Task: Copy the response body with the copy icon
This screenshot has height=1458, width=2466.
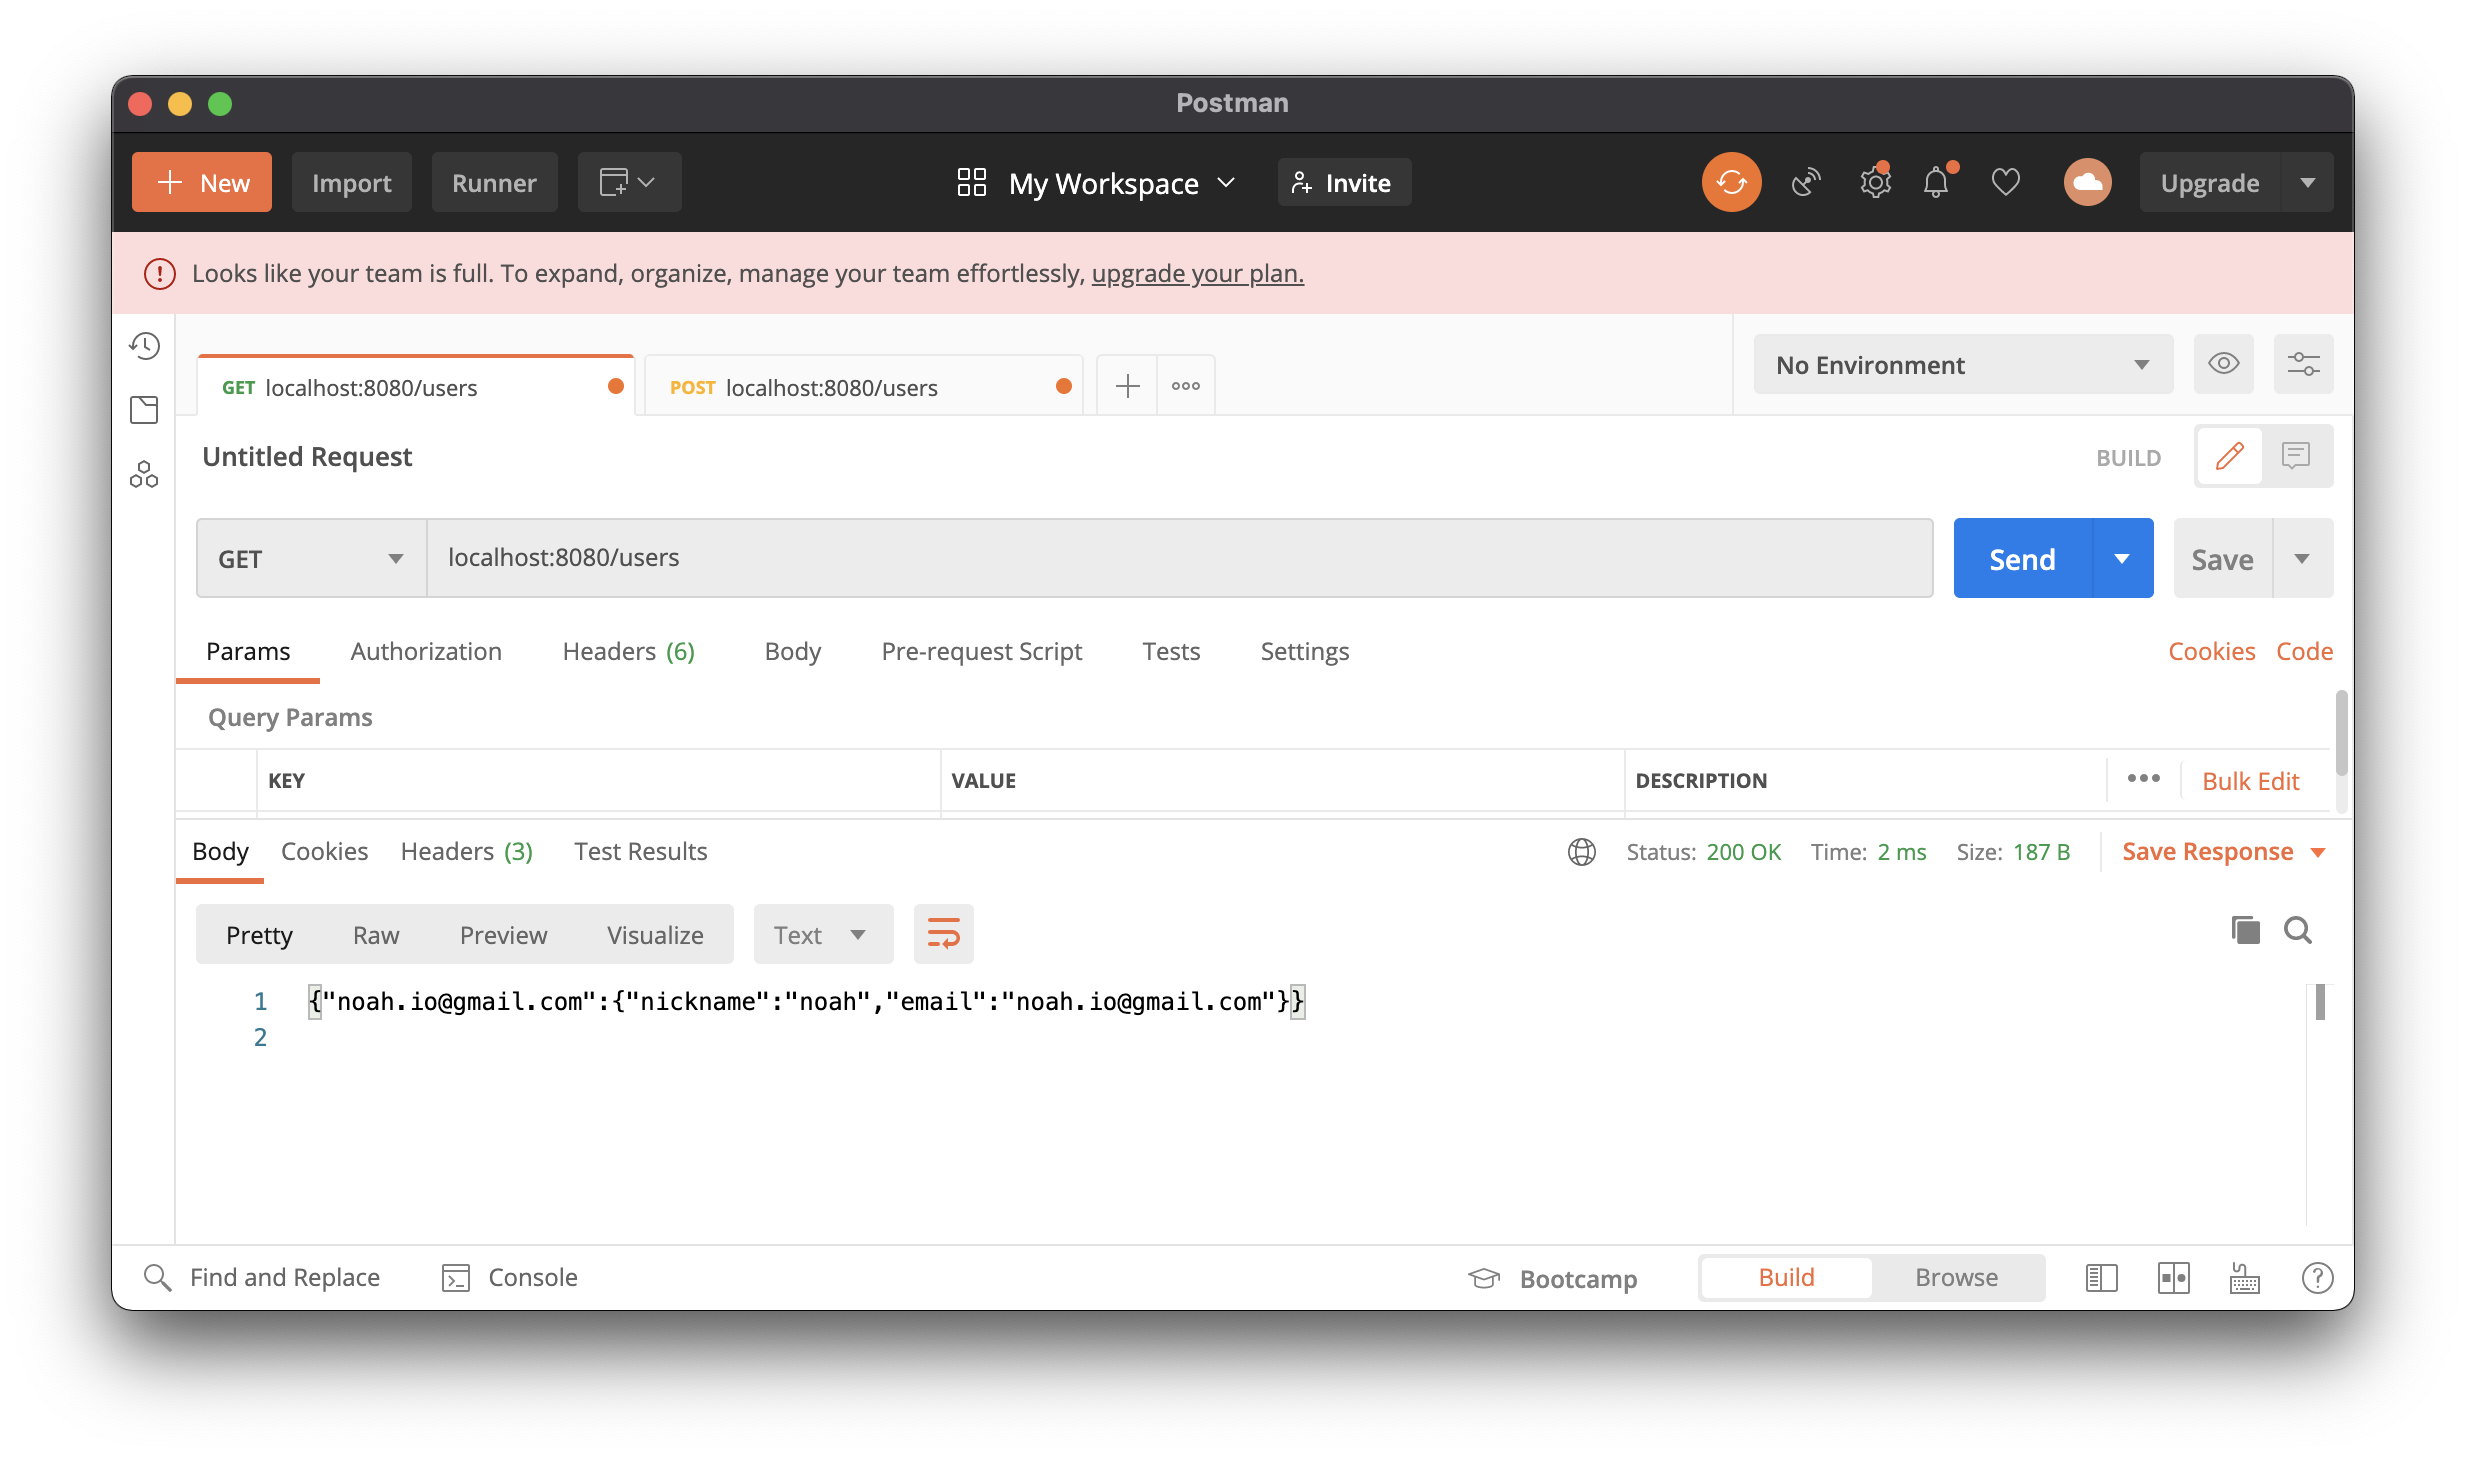Action: point(2245,930)
